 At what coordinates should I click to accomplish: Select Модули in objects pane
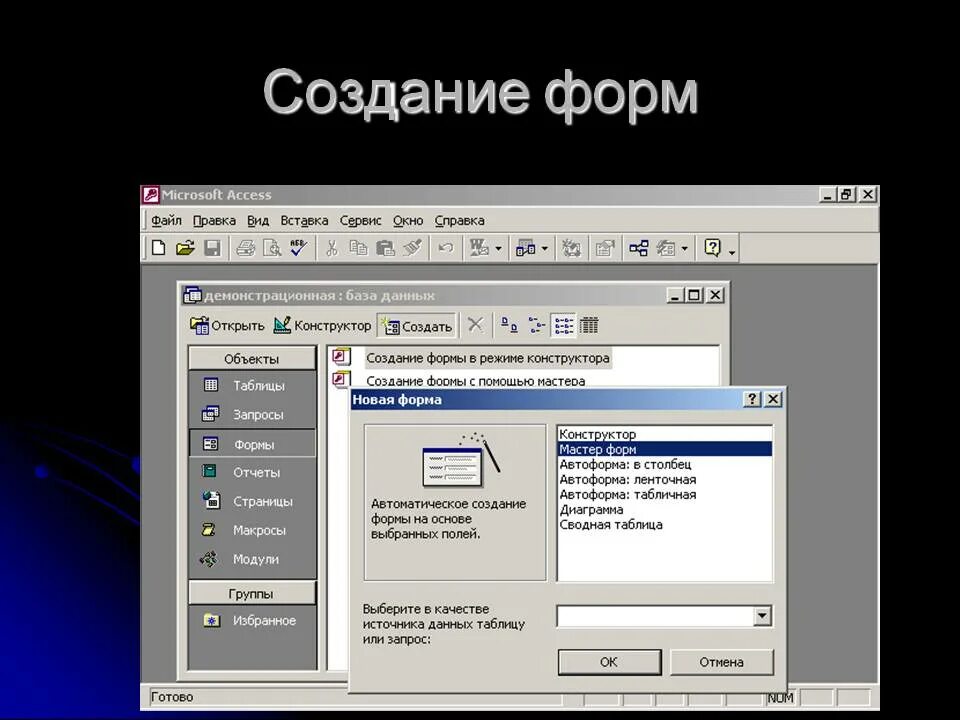click(x=252, y=559)
